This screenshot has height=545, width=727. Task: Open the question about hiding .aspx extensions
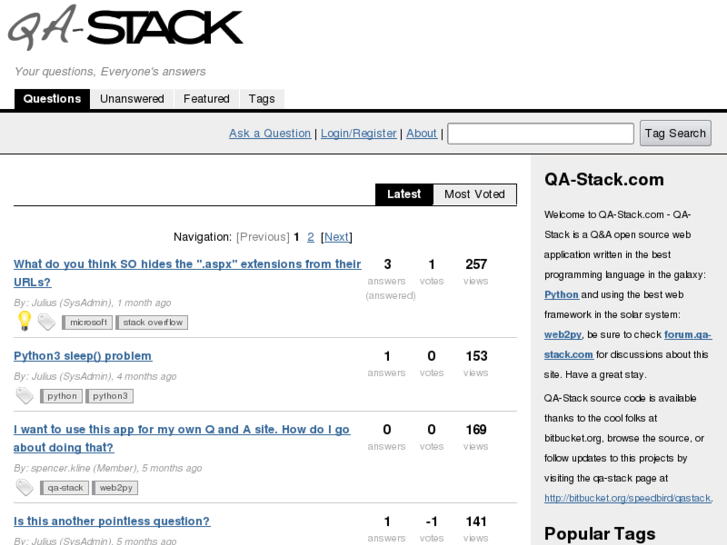(x=187, y=273)
